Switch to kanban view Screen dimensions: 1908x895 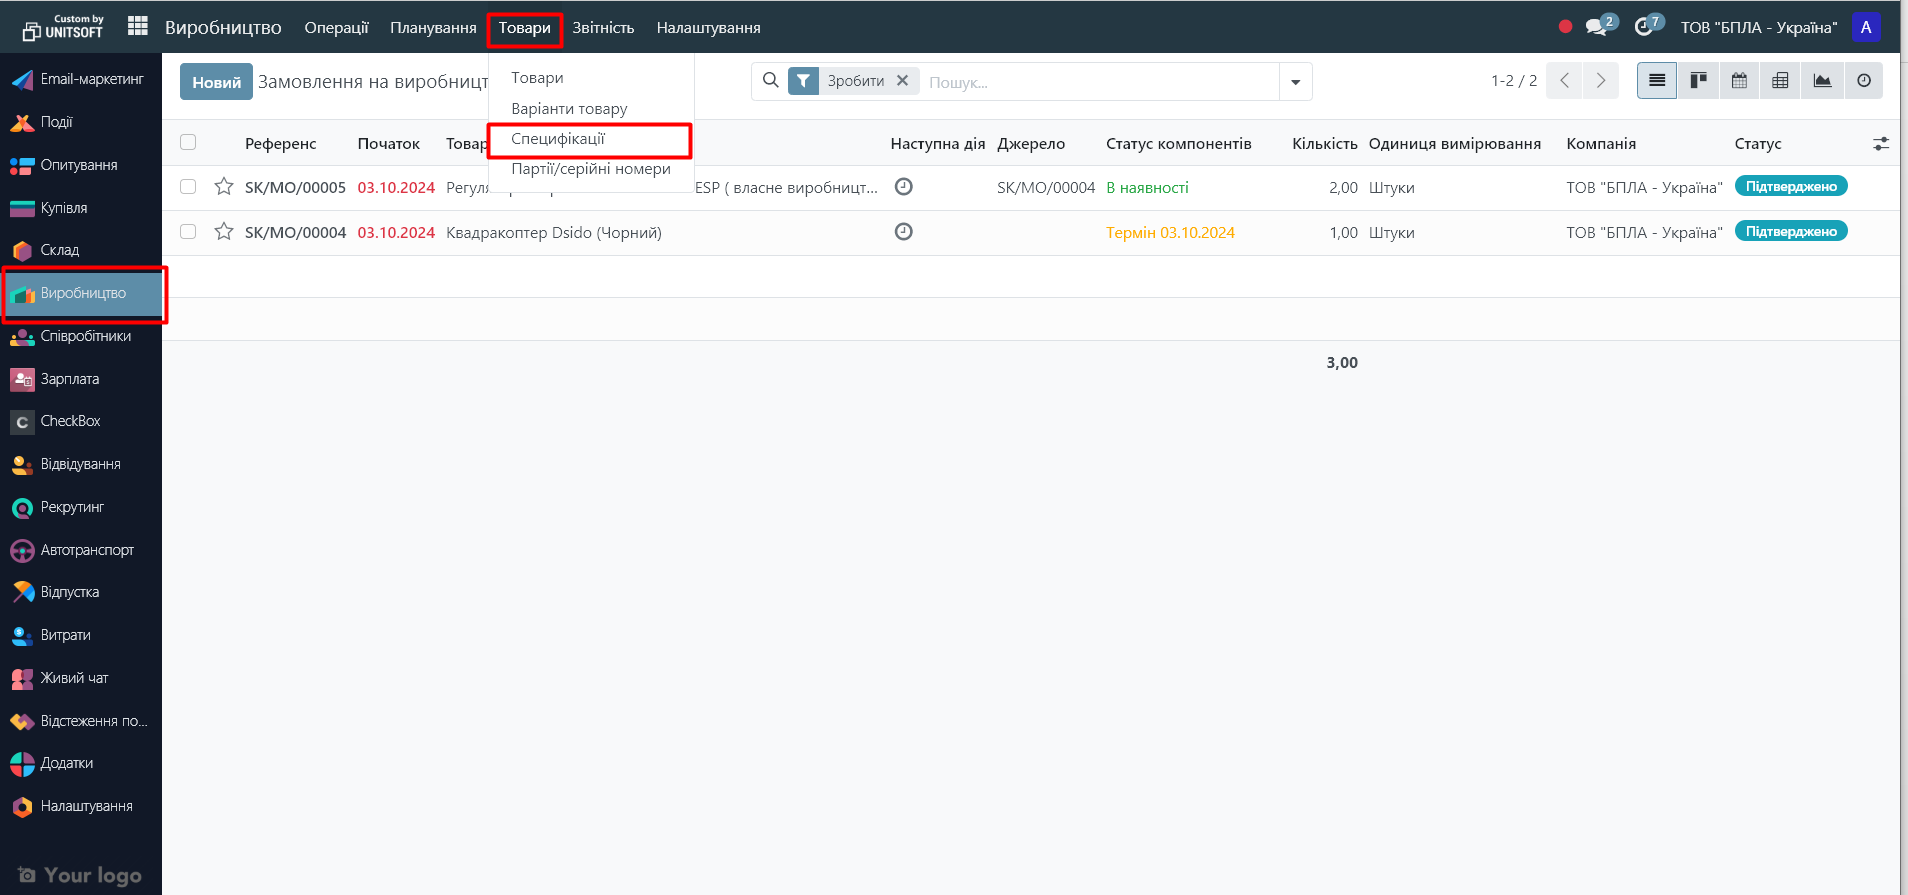tap(1698, 81)
